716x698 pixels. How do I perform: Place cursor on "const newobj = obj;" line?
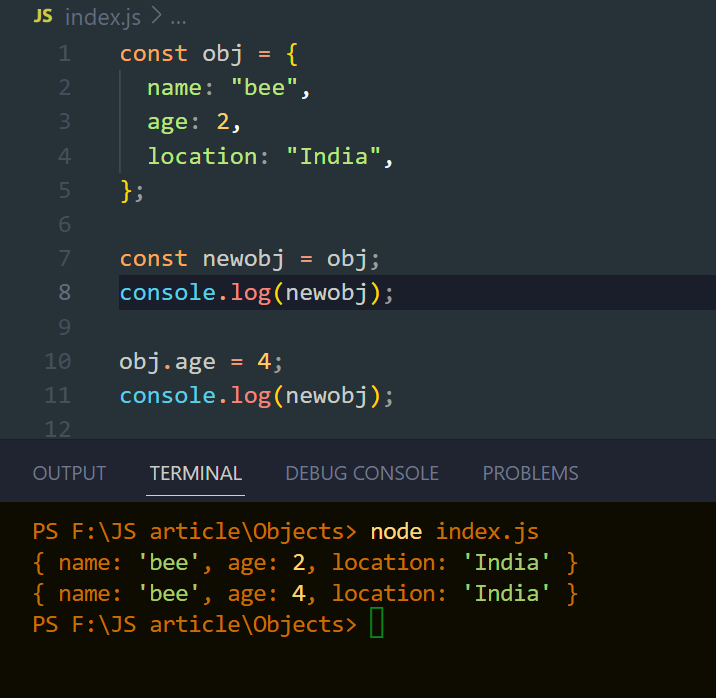click(249, 259)
